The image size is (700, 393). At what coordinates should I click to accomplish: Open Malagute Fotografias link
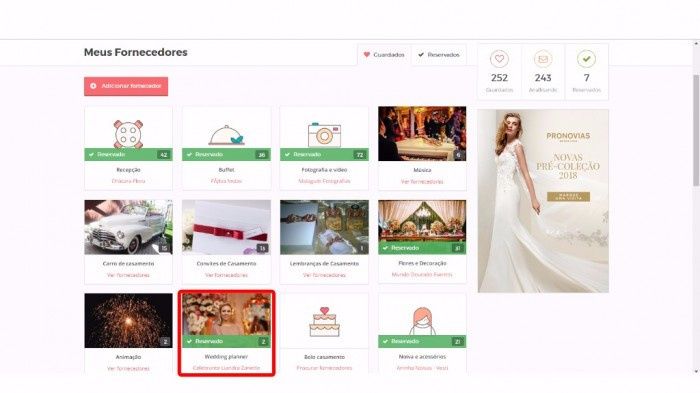(x=325, y=181)
